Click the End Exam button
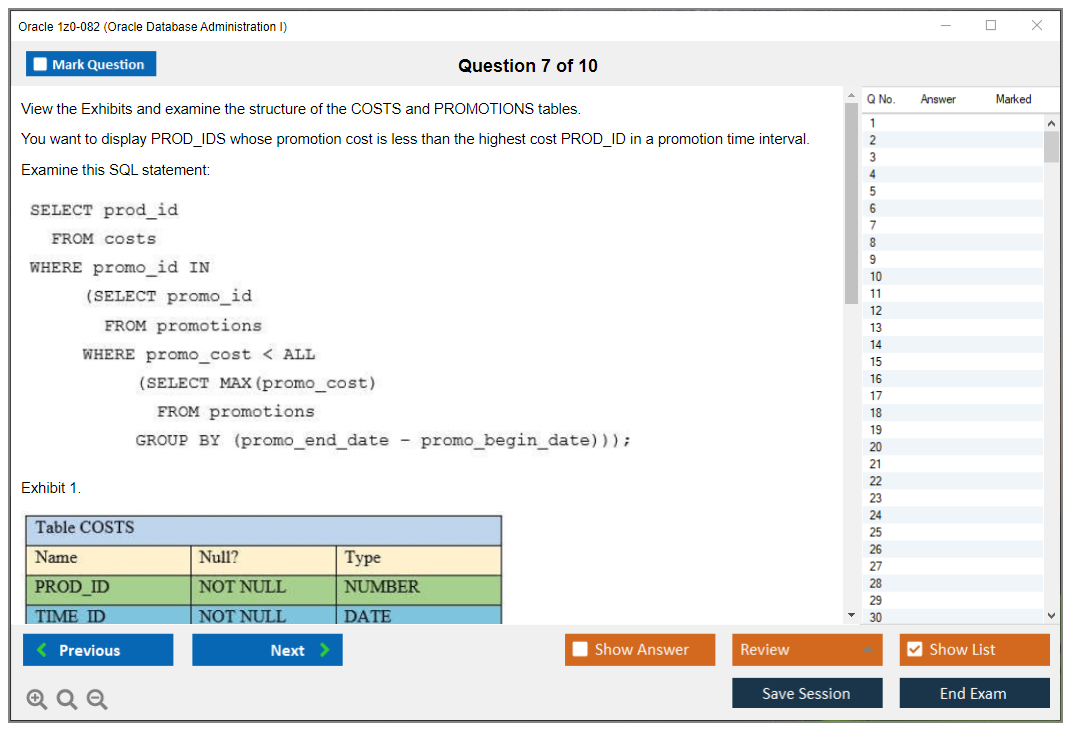 pyautogui.click(x=974, y=693)
